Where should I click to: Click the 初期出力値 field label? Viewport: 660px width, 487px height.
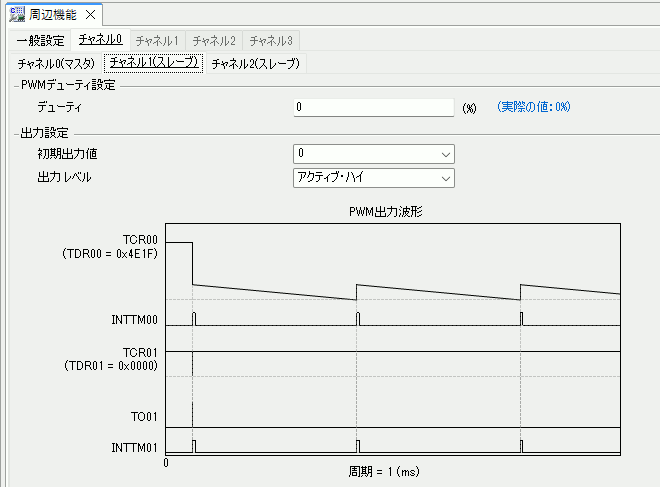point(67,154)
